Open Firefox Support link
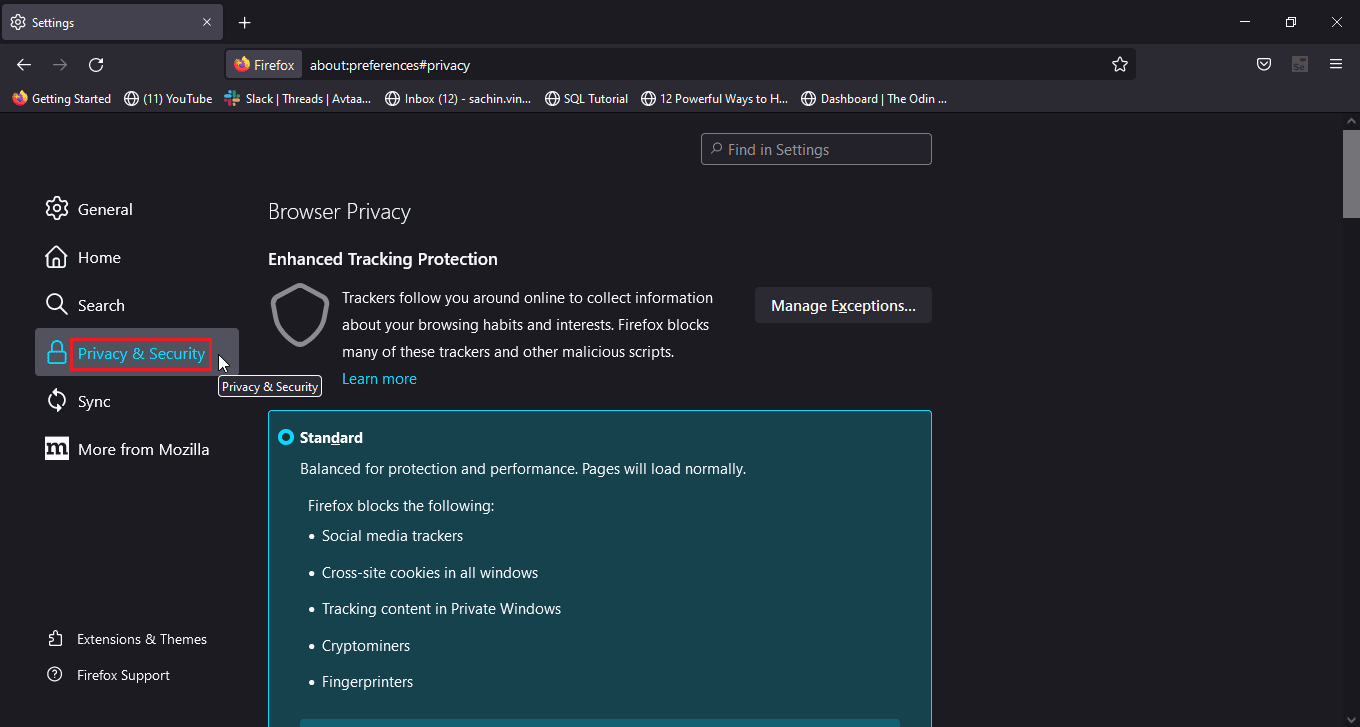Image resolution: width=1360 pixels, height=727 pixels. [123, 675]
